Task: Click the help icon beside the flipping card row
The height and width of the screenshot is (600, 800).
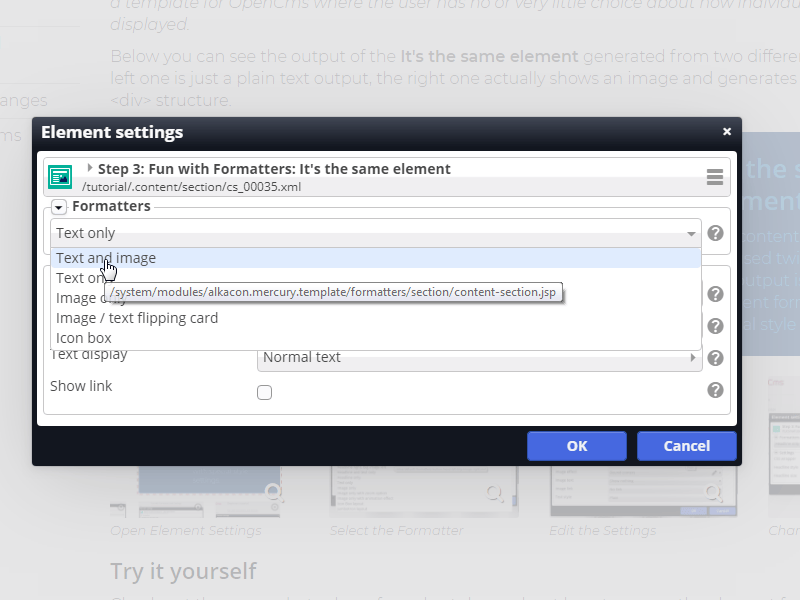Action: tap(715, 325)
